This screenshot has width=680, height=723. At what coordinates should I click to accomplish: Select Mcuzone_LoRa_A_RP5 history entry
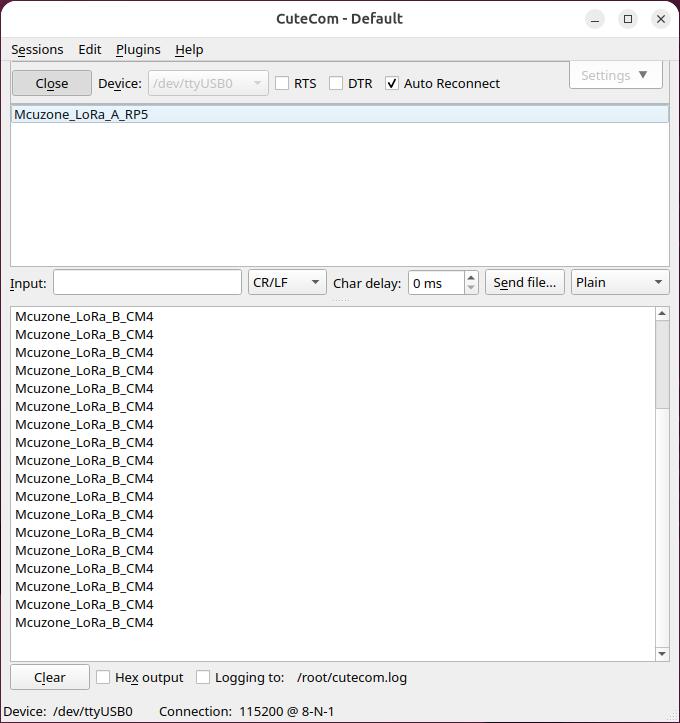tap(82, 115)
